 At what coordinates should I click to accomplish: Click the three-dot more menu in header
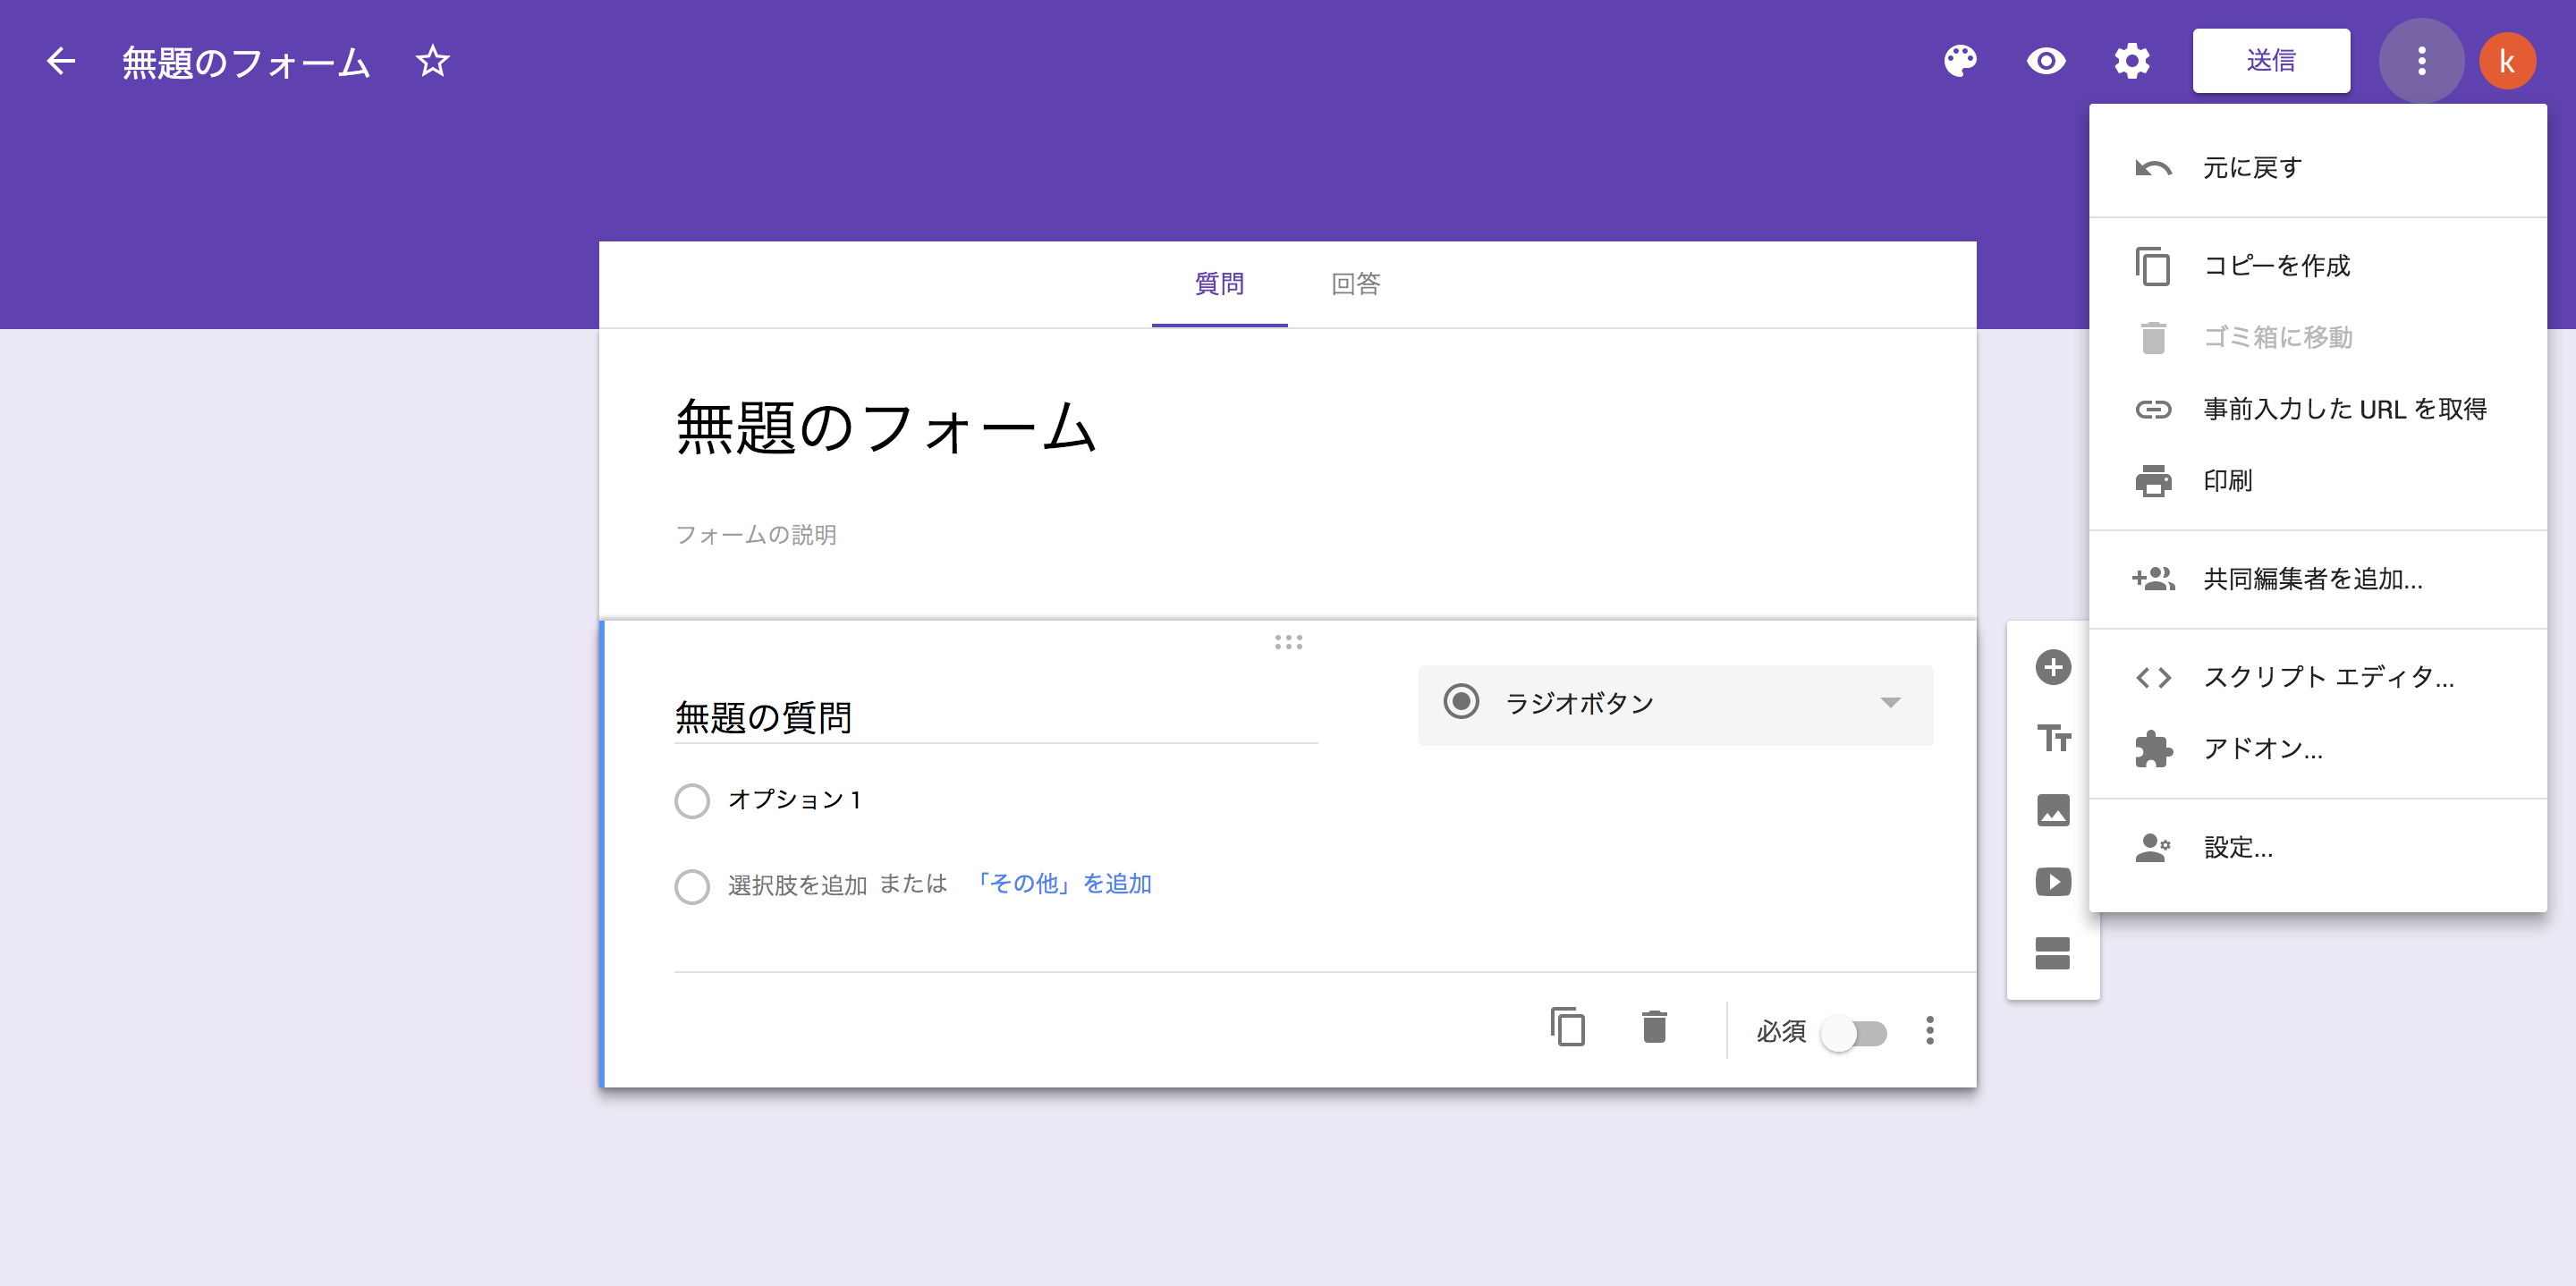[x=2421, y=61]
